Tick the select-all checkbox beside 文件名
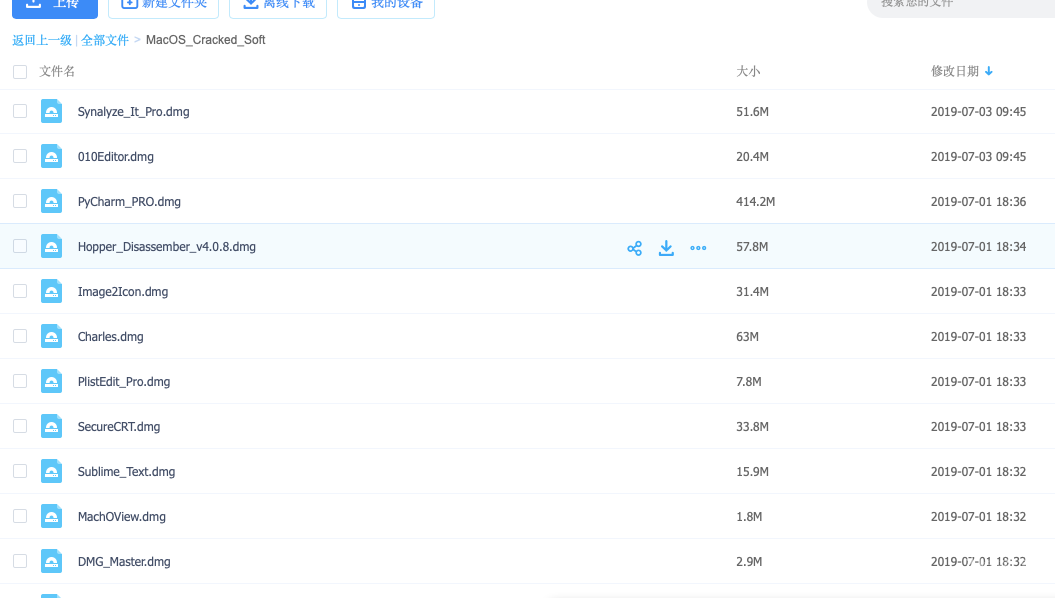This screenshot has height=598, width=1055. 20,72
